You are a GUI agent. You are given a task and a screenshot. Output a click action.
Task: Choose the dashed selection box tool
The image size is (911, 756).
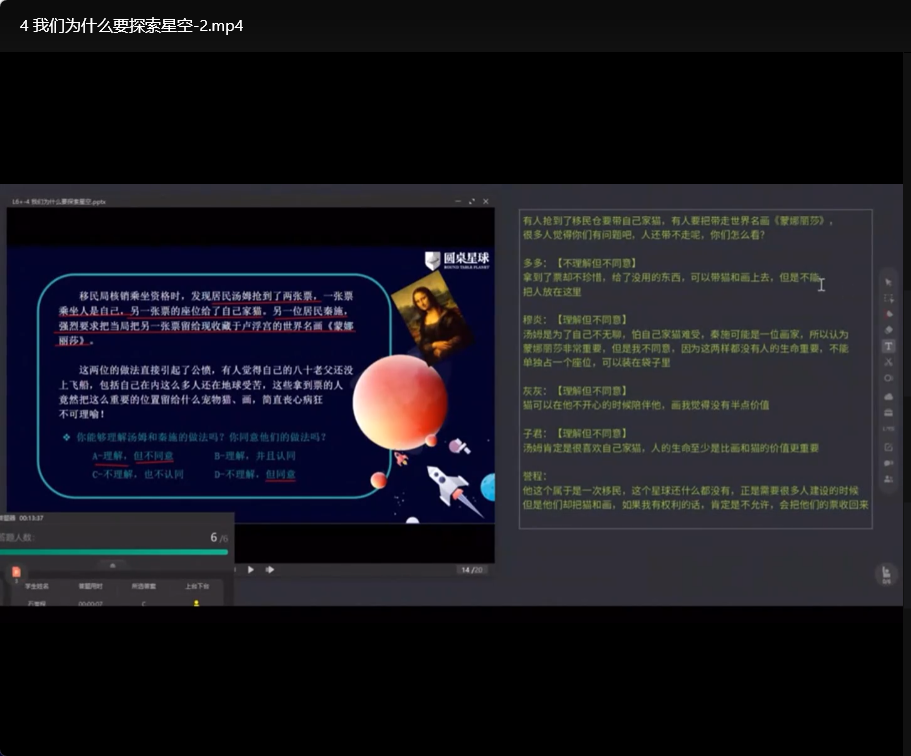click(x=888, y=298)
